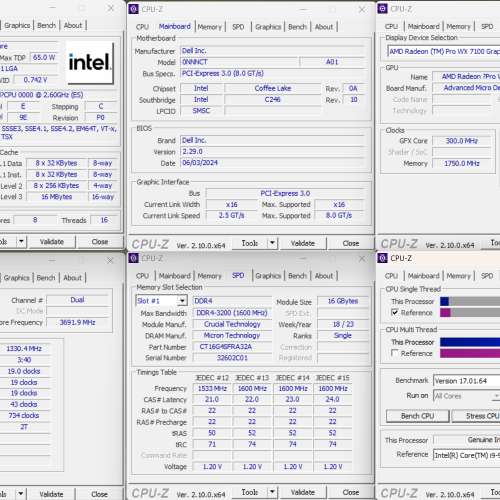Click BIOS Version field 2.29.0
The width and height of the screenshot is (500, 500).
(273, 152)
